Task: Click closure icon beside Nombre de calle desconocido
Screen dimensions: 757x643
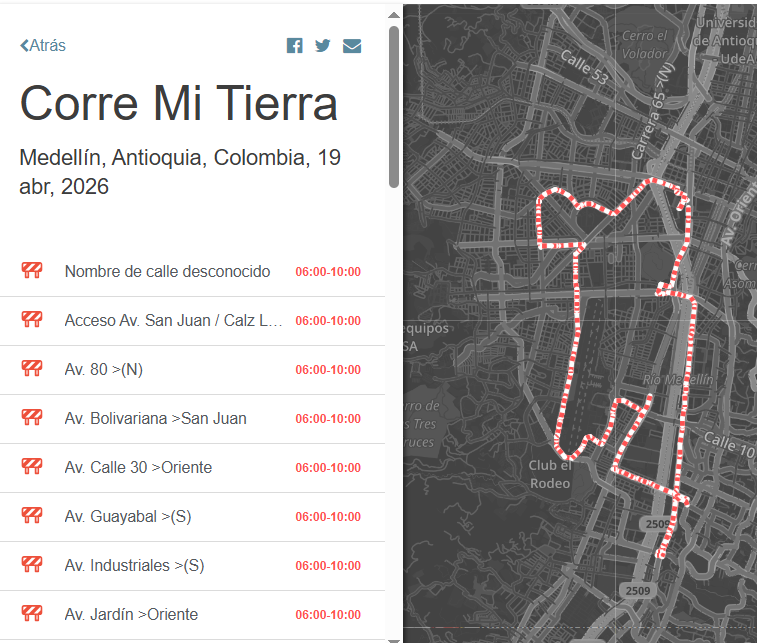Action: click(32, 271)
